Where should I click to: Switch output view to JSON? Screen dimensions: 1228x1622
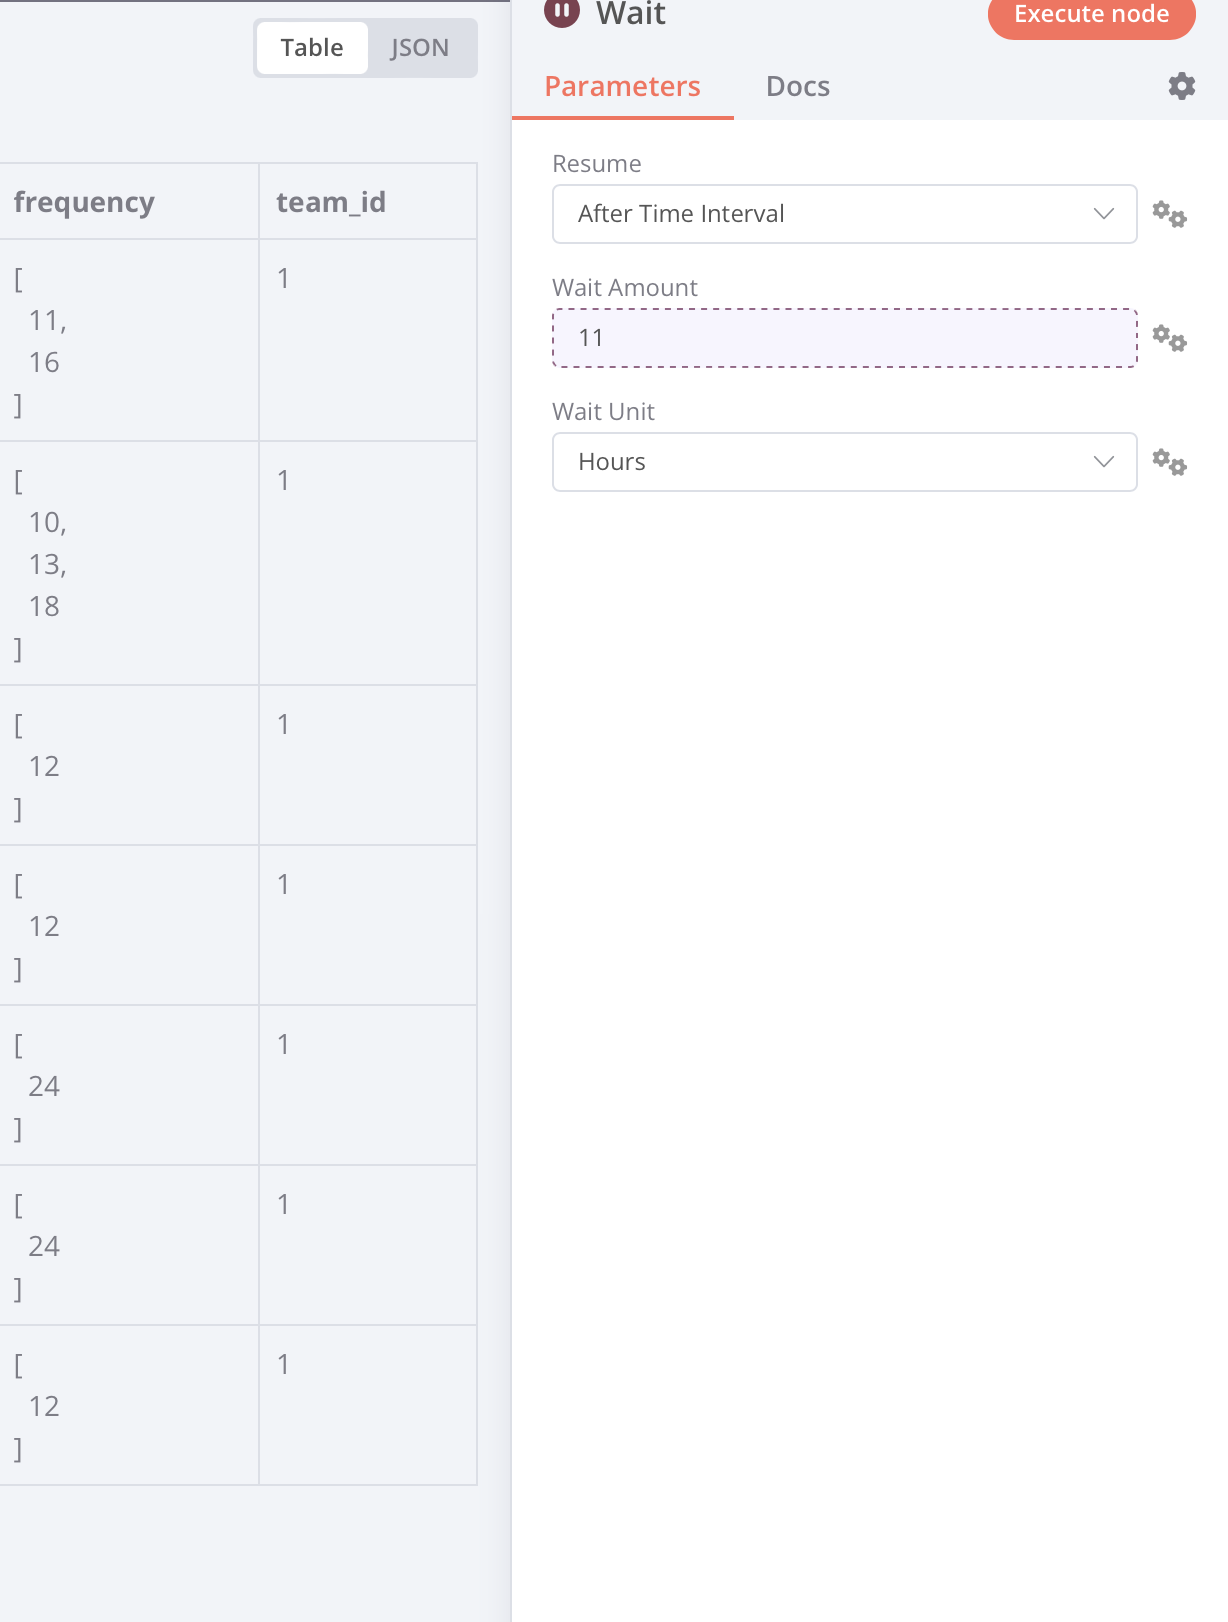[x=420, y=48]
